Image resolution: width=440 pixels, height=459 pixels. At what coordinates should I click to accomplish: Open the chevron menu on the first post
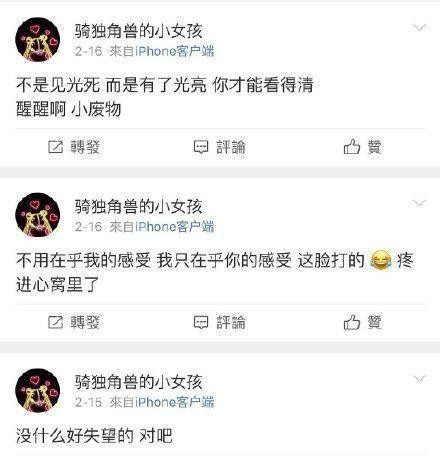tap(419, 27)
